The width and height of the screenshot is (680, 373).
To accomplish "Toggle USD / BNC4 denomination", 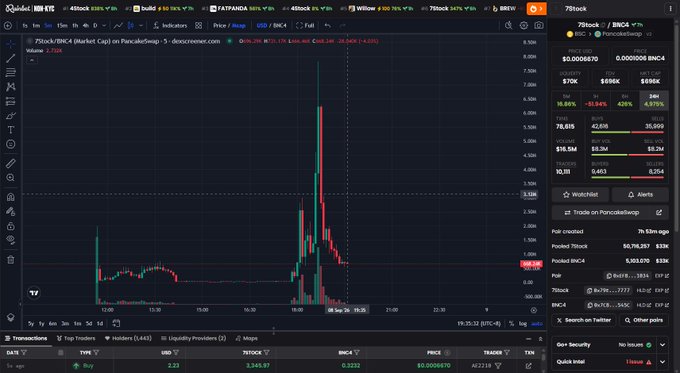I will [x=271, y=26].
